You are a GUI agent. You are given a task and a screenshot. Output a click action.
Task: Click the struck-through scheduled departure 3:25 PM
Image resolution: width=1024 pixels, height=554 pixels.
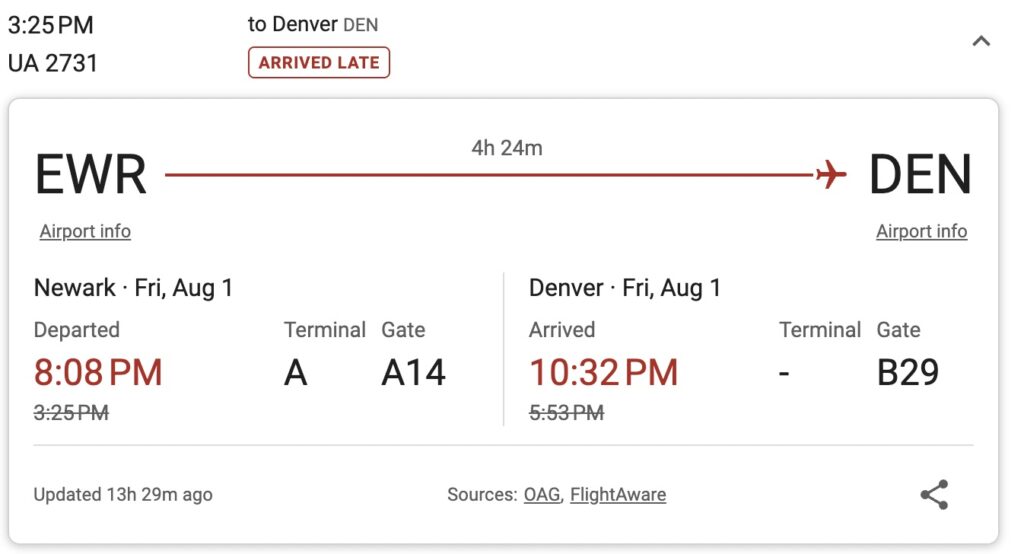[71, 413]
